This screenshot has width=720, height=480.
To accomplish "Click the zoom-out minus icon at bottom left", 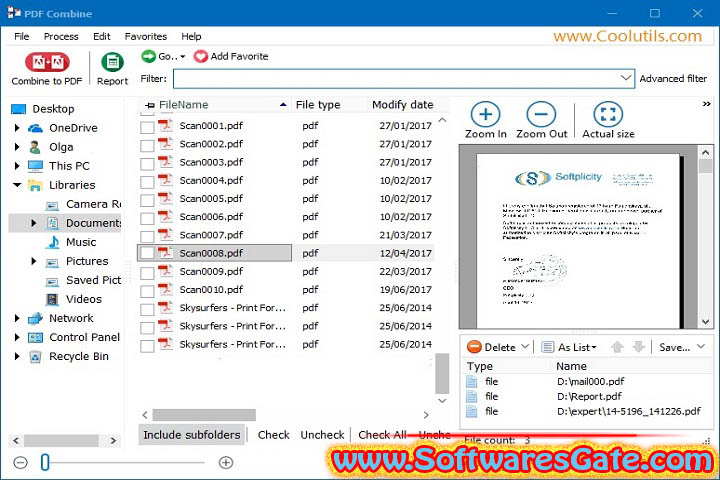I will point(20,463).
